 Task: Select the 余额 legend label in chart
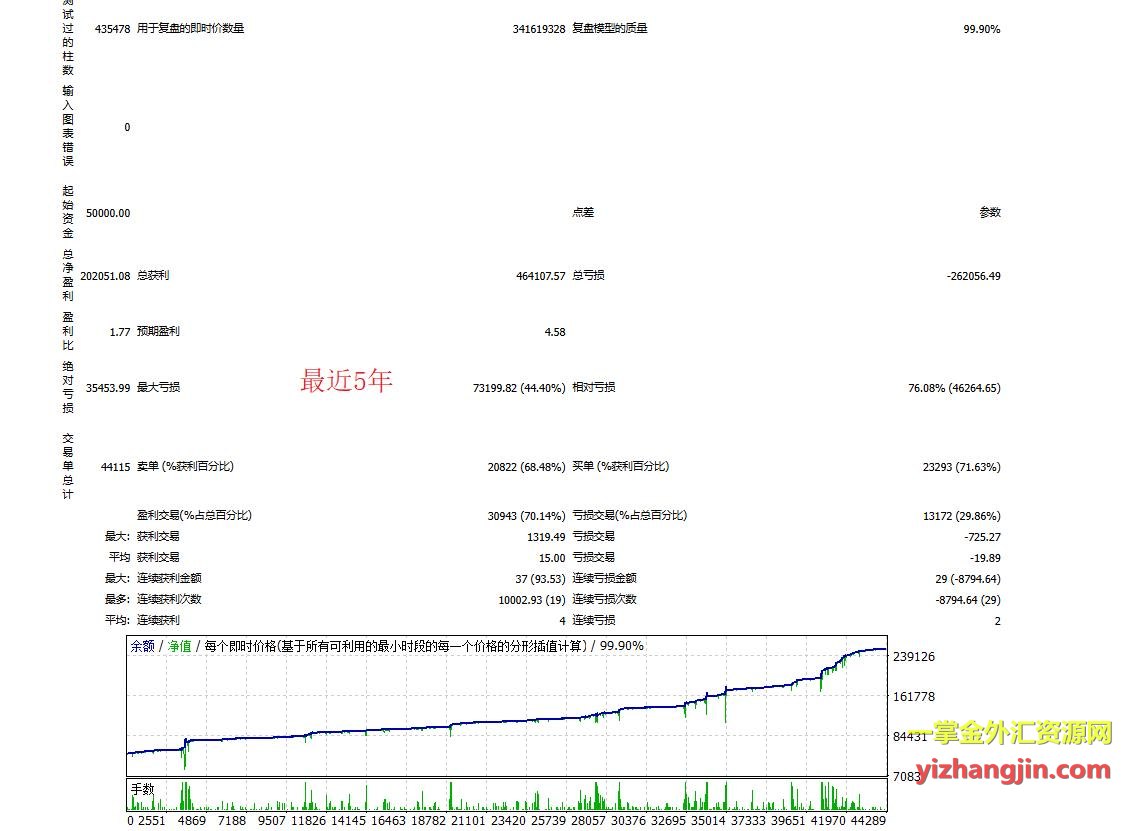(x=142, y=646)
